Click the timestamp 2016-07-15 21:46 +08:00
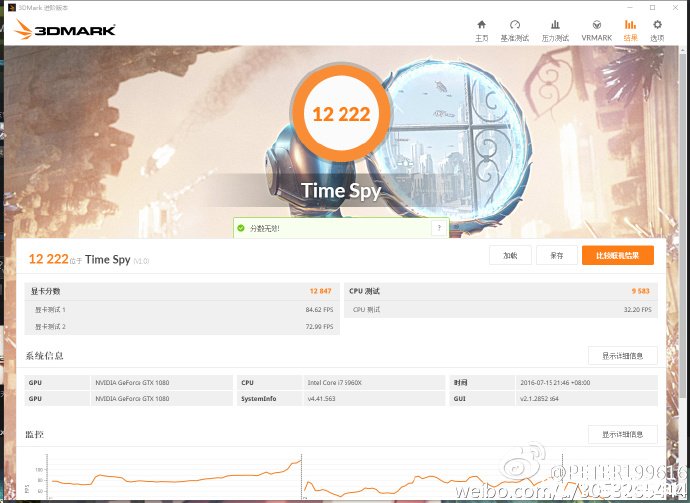The width and height of the screenshot is (690, 503). pyautogui.click(x=555, y=382)
